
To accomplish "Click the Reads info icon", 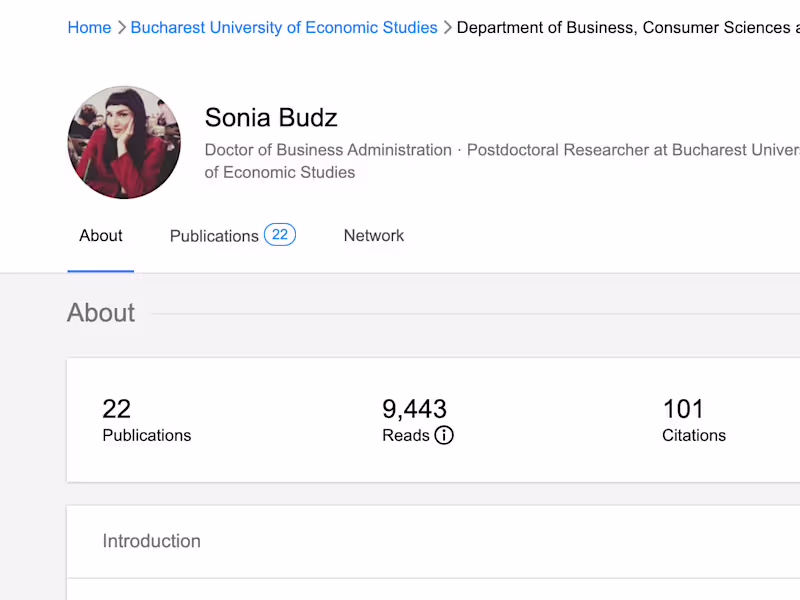I will click(444, 435).
